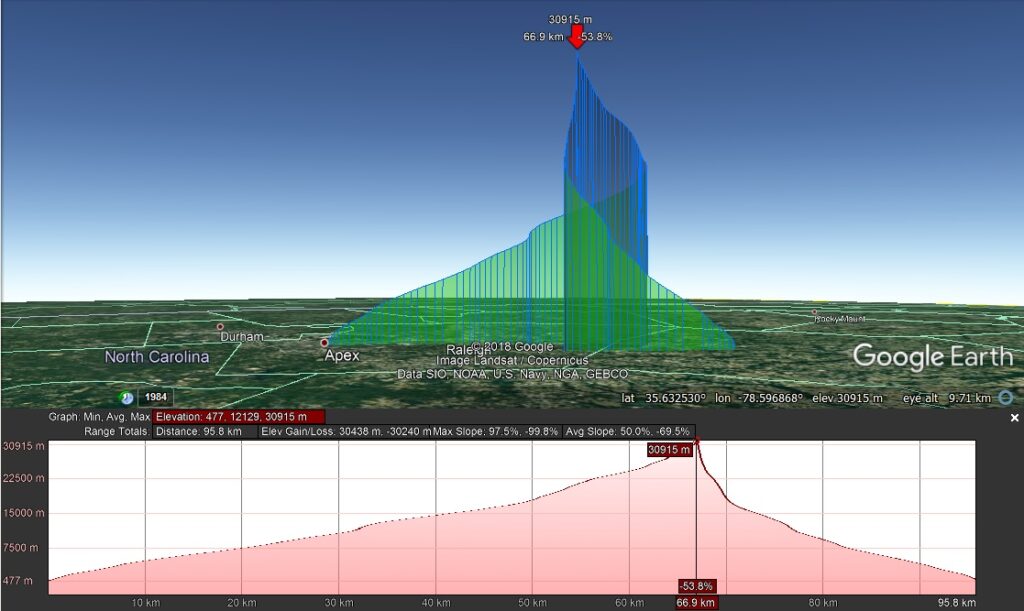Viewport: 1024px width, 611px height.
Task: Close the elevation profile panel
Action: [1014, 418]
